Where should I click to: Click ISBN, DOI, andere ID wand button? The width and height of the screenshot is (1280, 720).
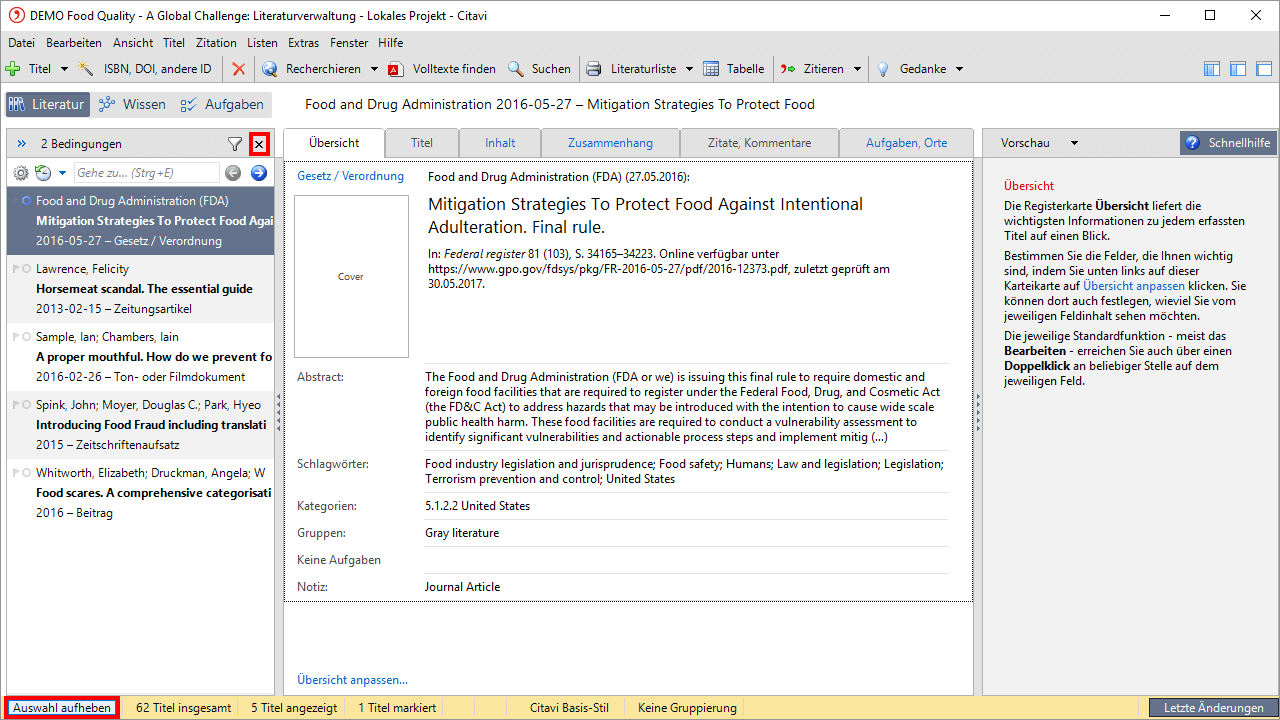pos(146,69)
